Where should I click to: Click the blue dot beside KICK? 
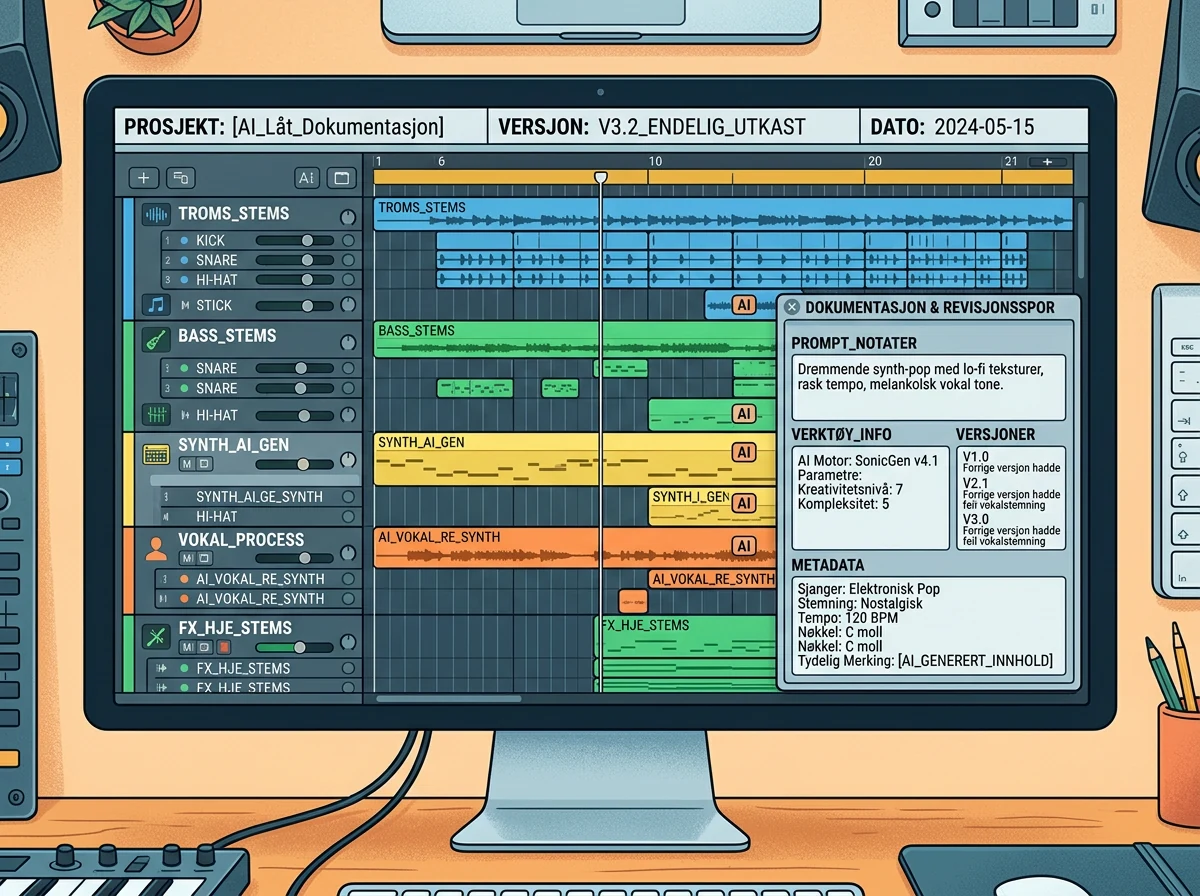point(184,241)
